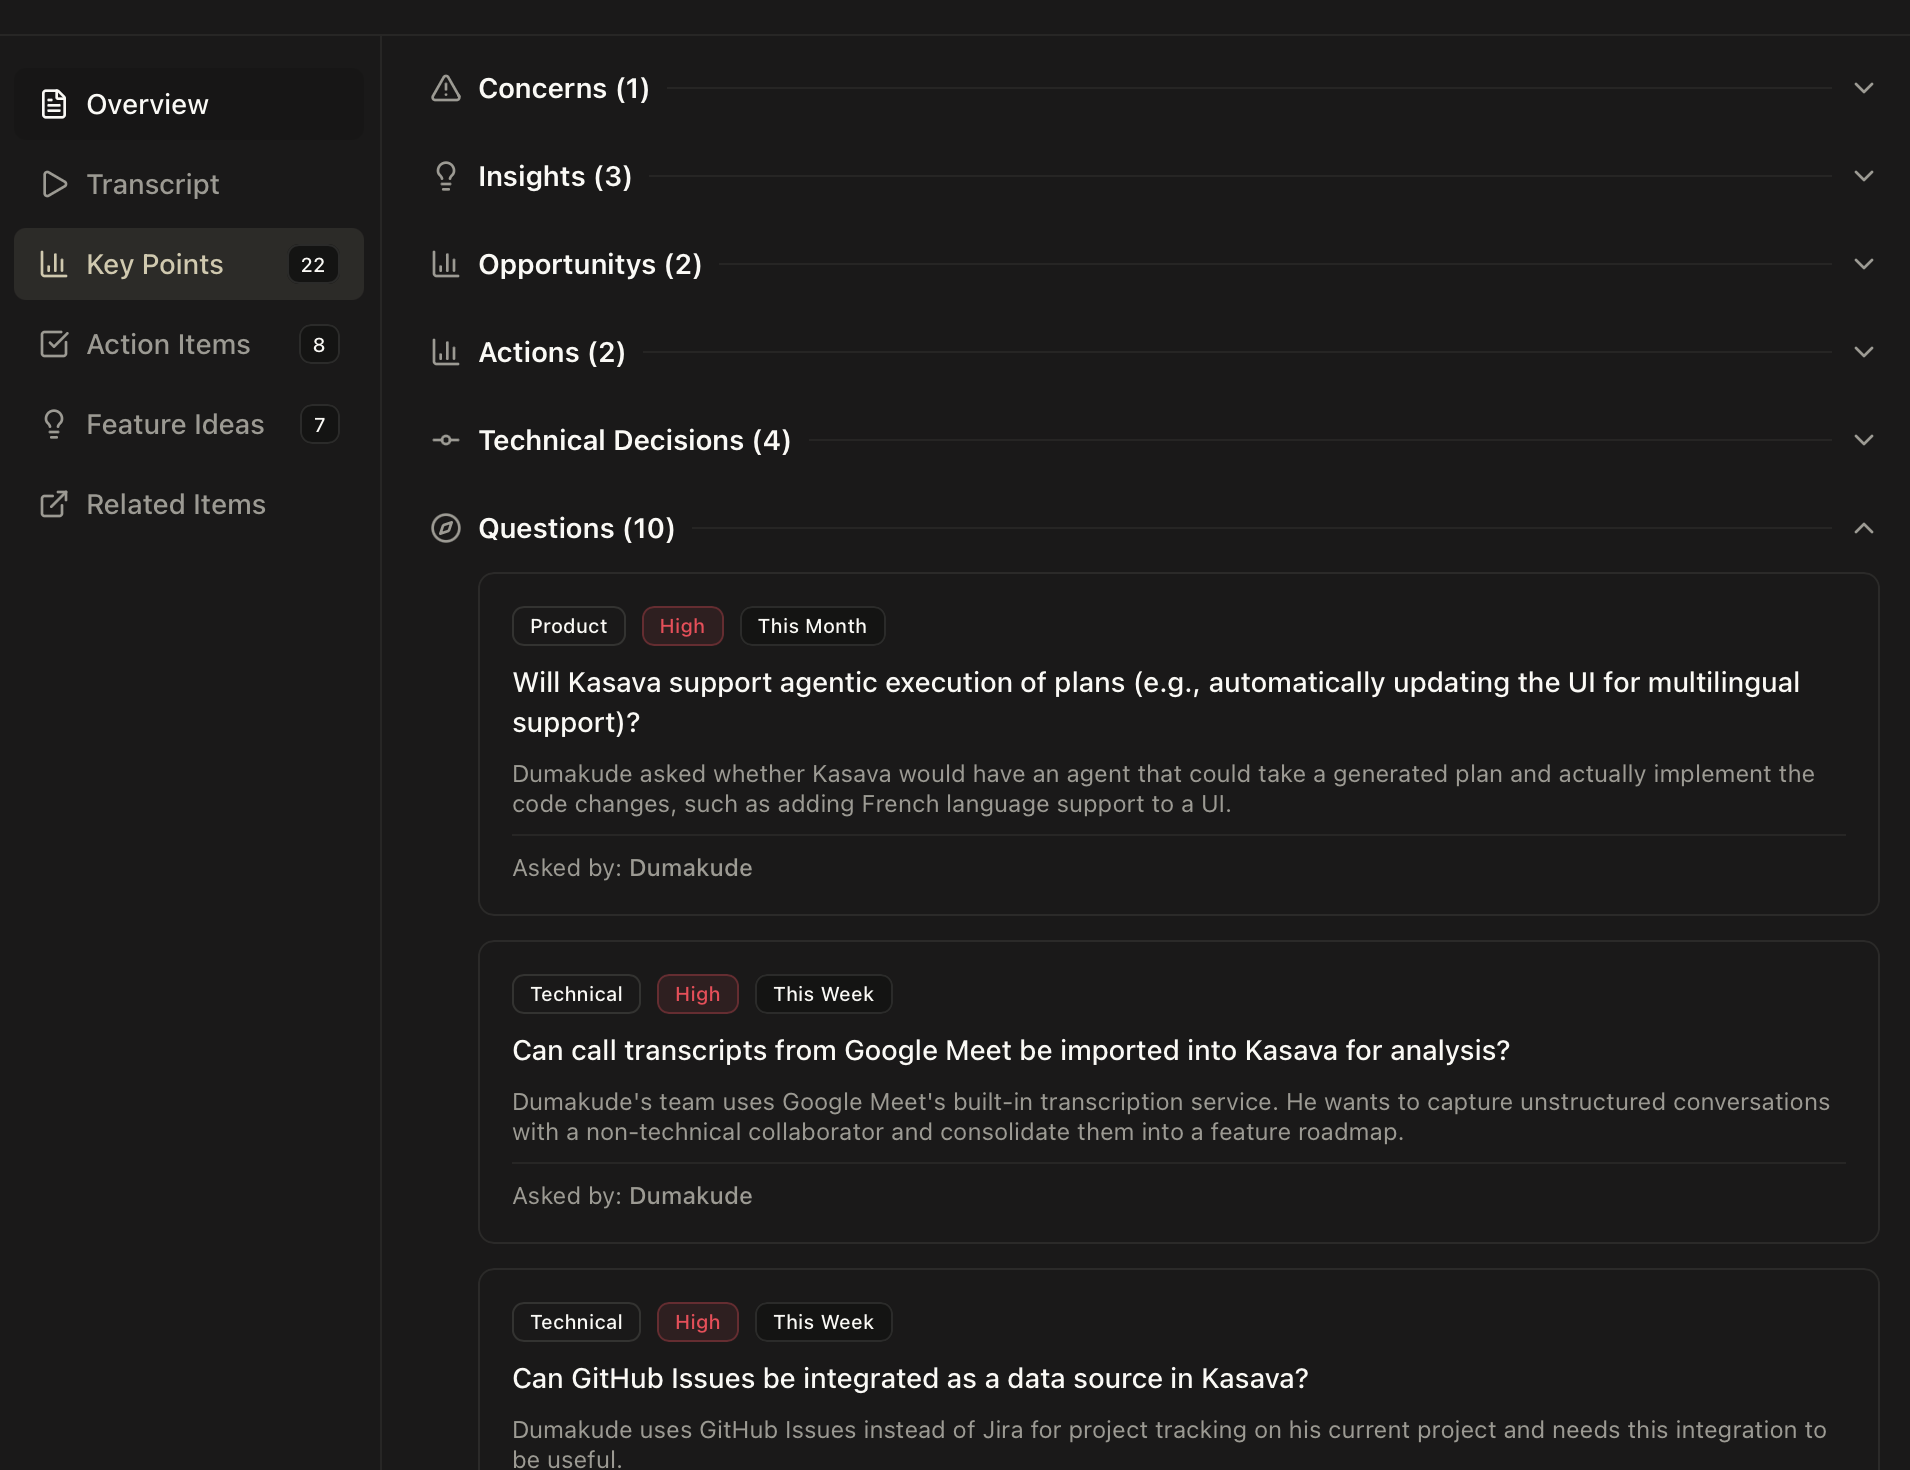
Task: Click the Opportunitys chart icon
Action: pyautogui.click(x=446, y=264)
